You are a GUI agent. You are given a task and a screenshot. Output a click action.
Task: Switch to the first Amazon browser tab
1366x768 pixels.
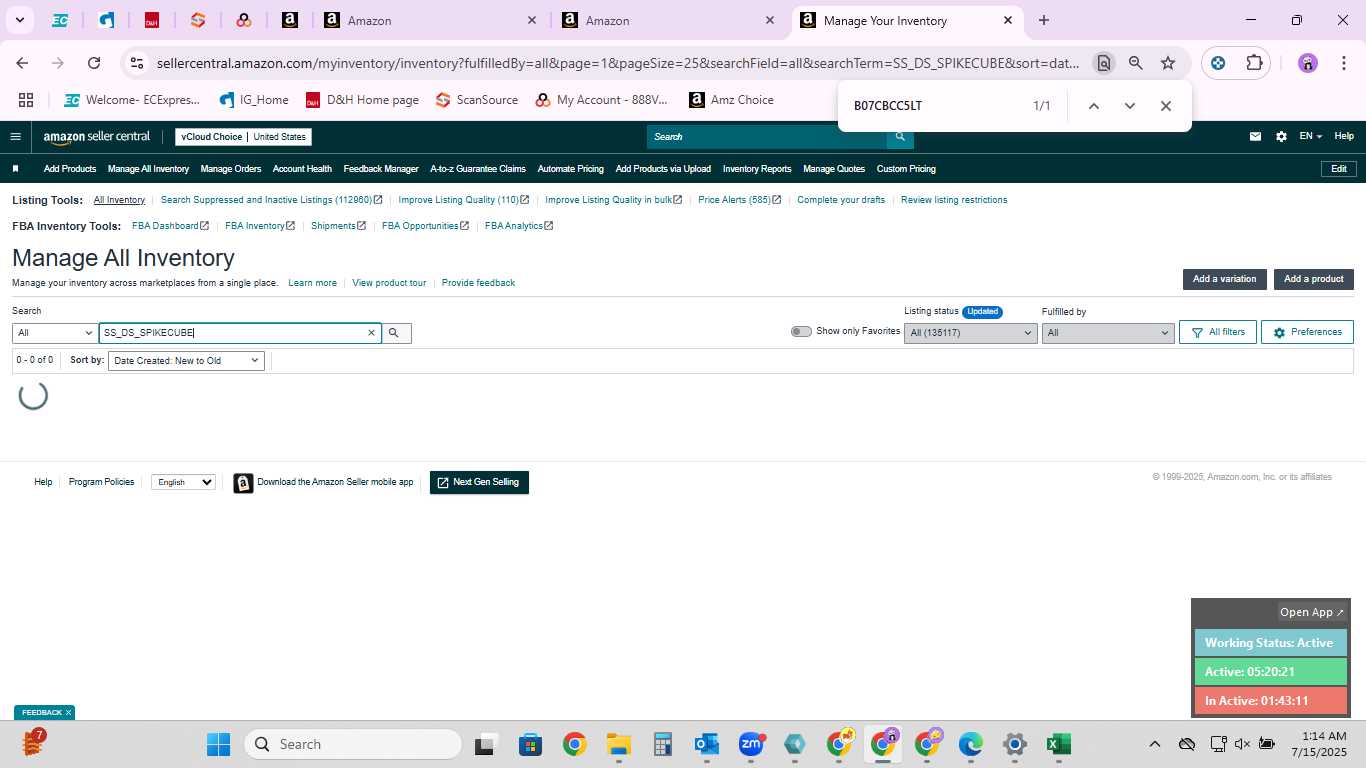pyautogui.click(x=432, y=20)
